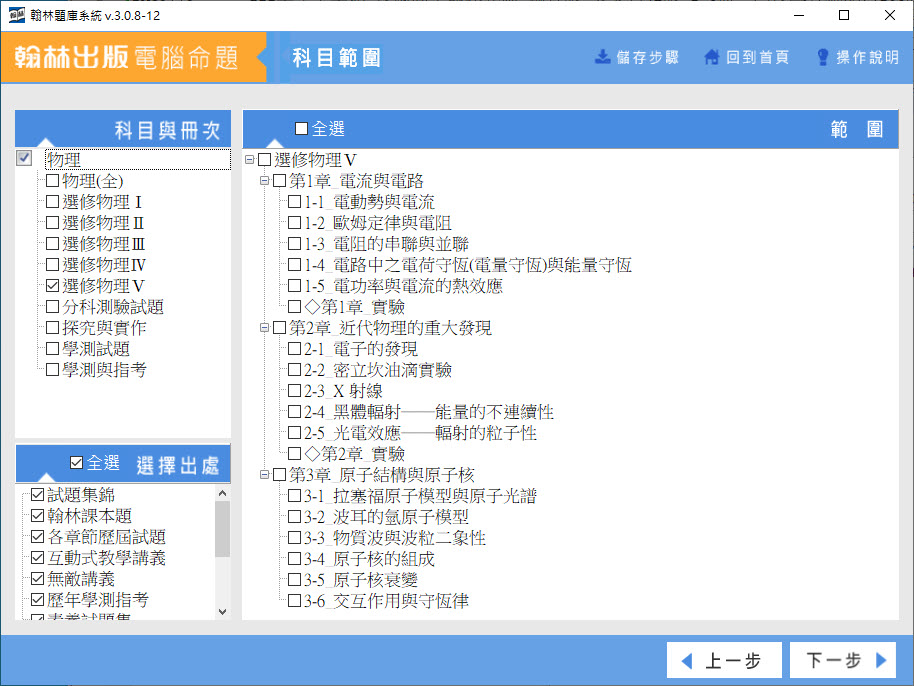Uncheck the 試題集錦 source checkbox
The width and height of the screenshot is (914, 686).
click(x=38, y=495)
